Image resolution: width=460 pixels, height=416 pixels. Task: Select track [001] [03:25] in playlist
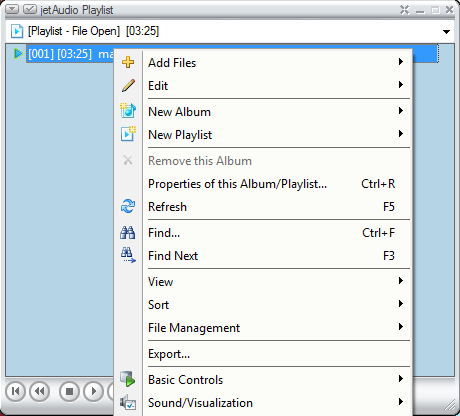(x=70, y=53)
